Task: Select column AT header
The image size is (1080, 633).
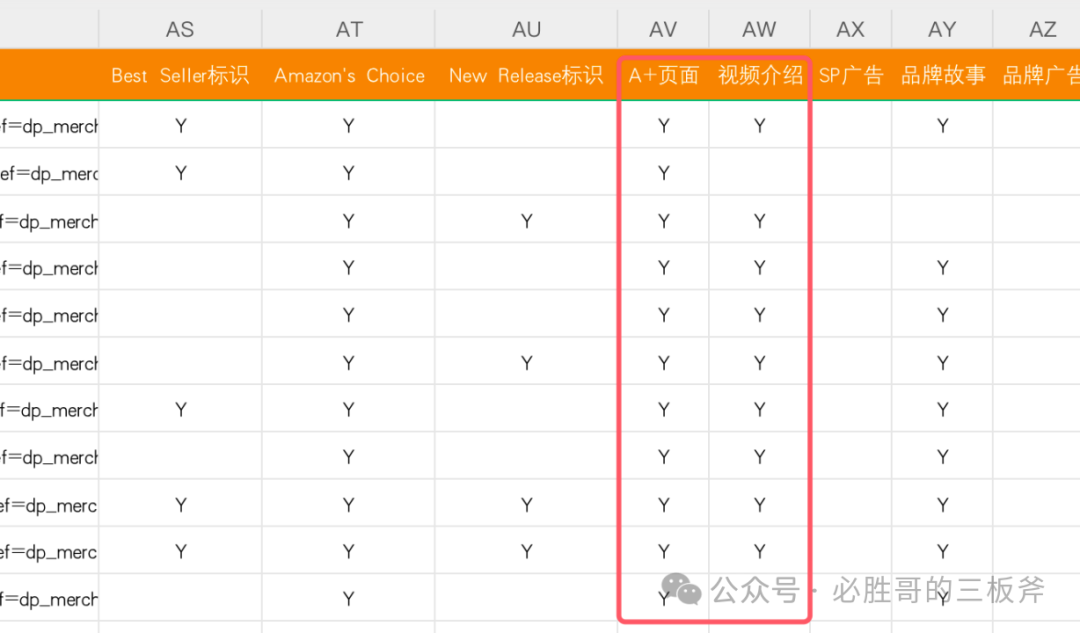Action: [x=349, y=29]
